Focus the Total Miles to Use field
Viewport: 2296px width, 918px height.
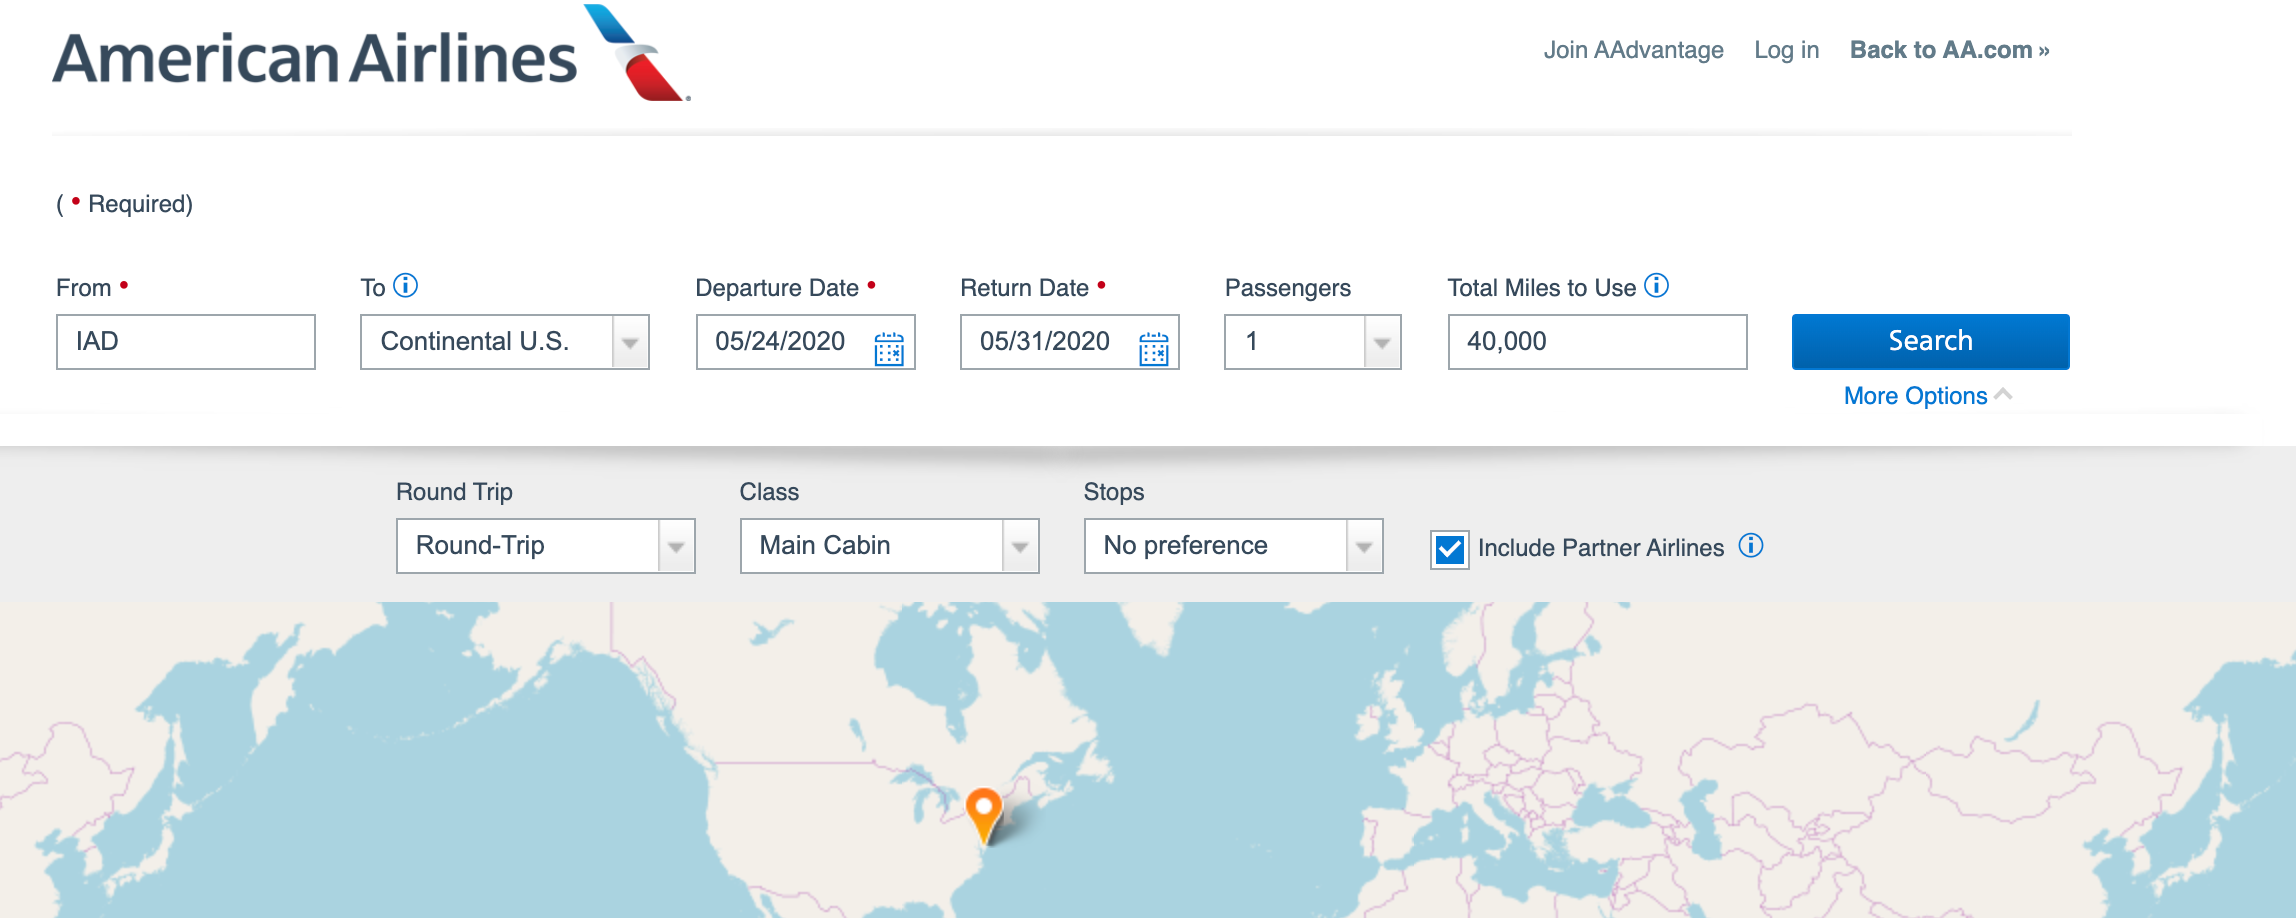(1597, 342)
